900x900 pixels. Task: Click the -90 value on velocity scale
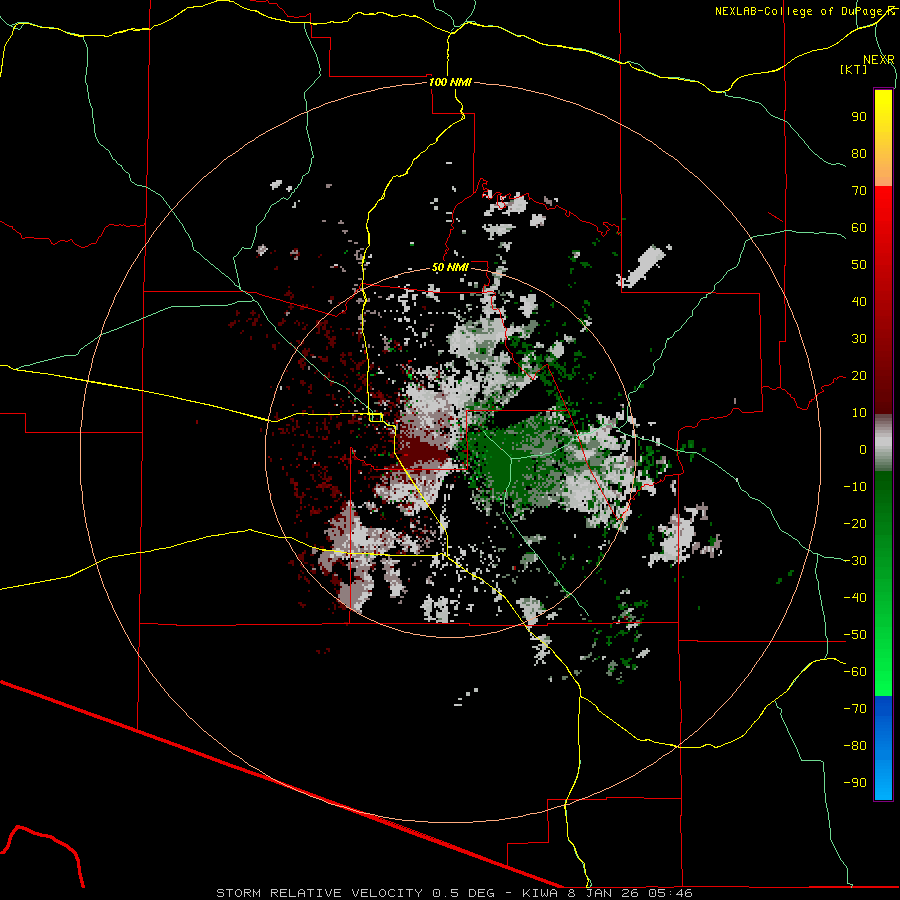[855, 783]
